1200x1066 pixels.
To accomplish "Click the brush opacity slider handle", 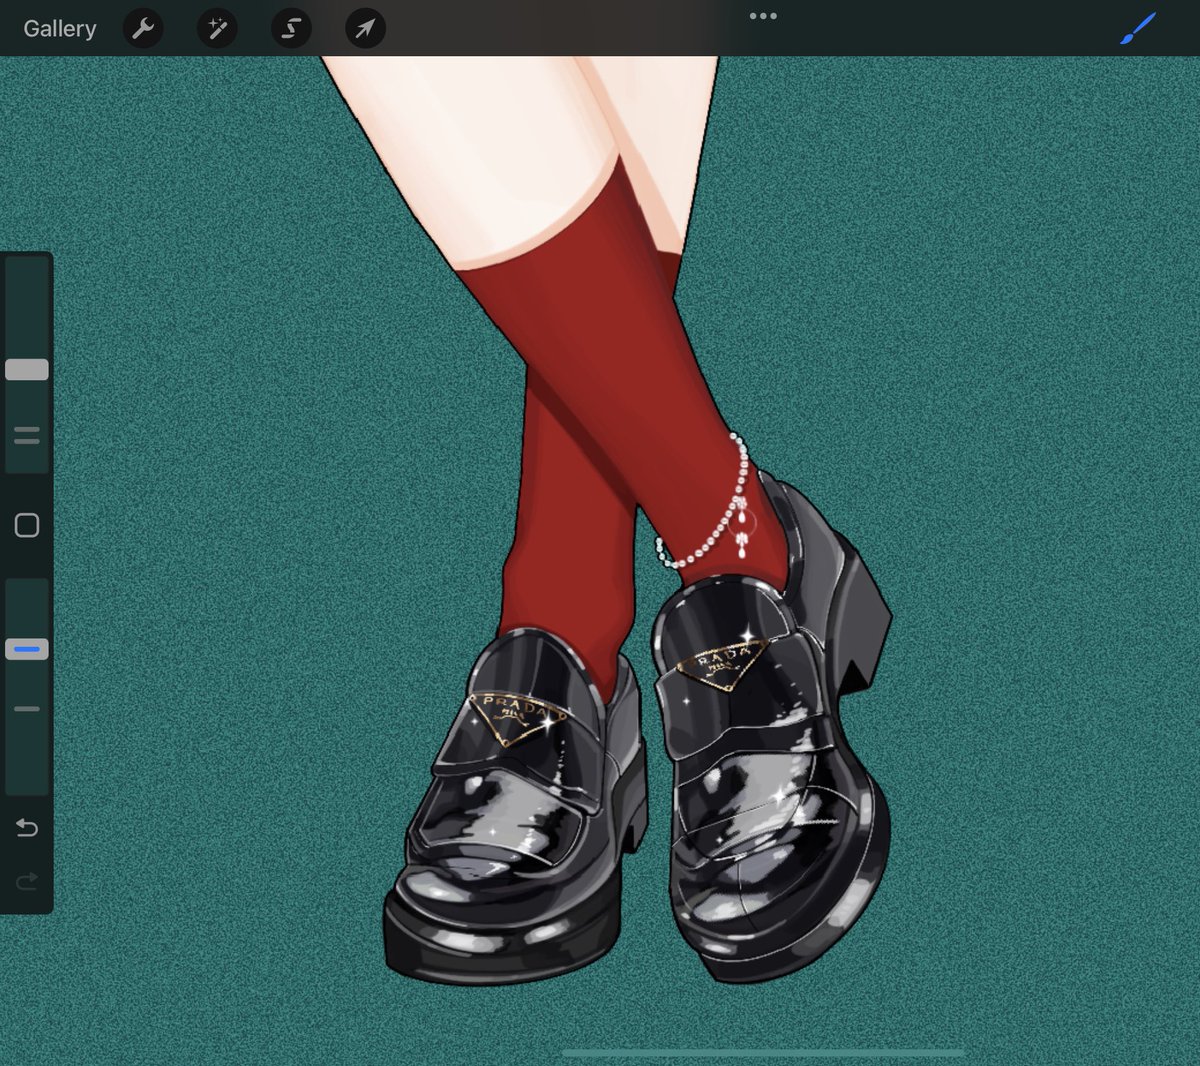I will 27,650.
